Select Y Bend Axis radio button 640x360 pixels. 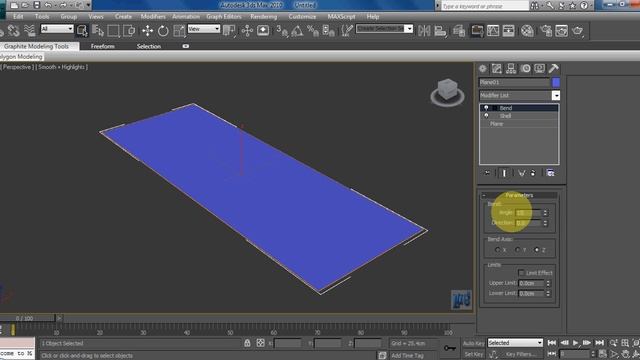[517, 250]
